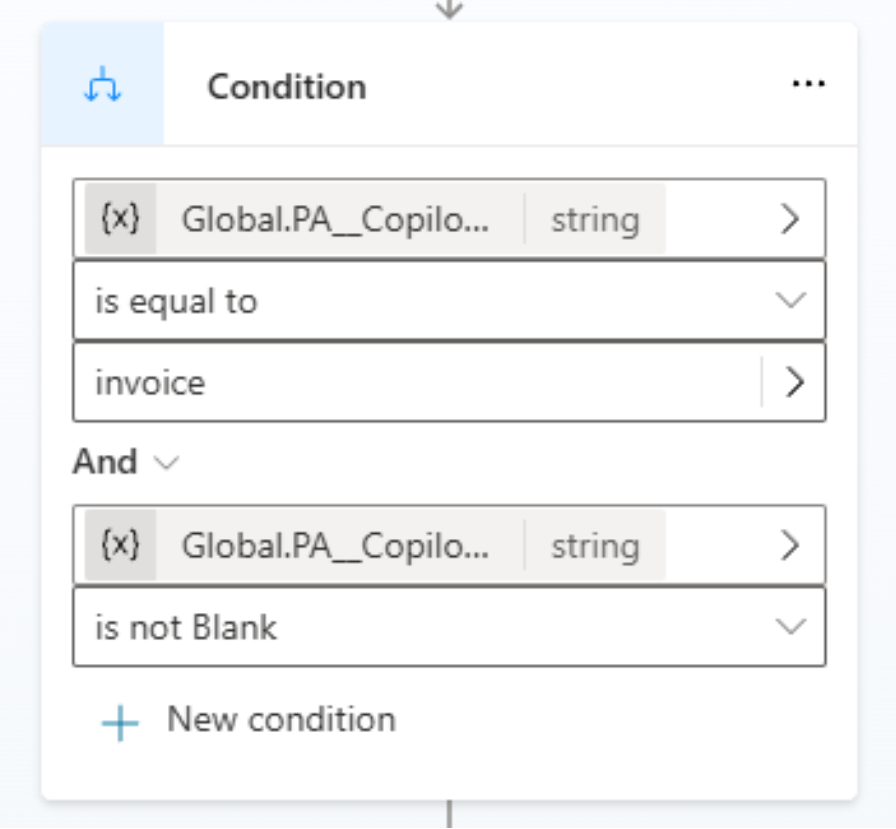Open the 'is equal to' operator dropdown

[449, 301]
